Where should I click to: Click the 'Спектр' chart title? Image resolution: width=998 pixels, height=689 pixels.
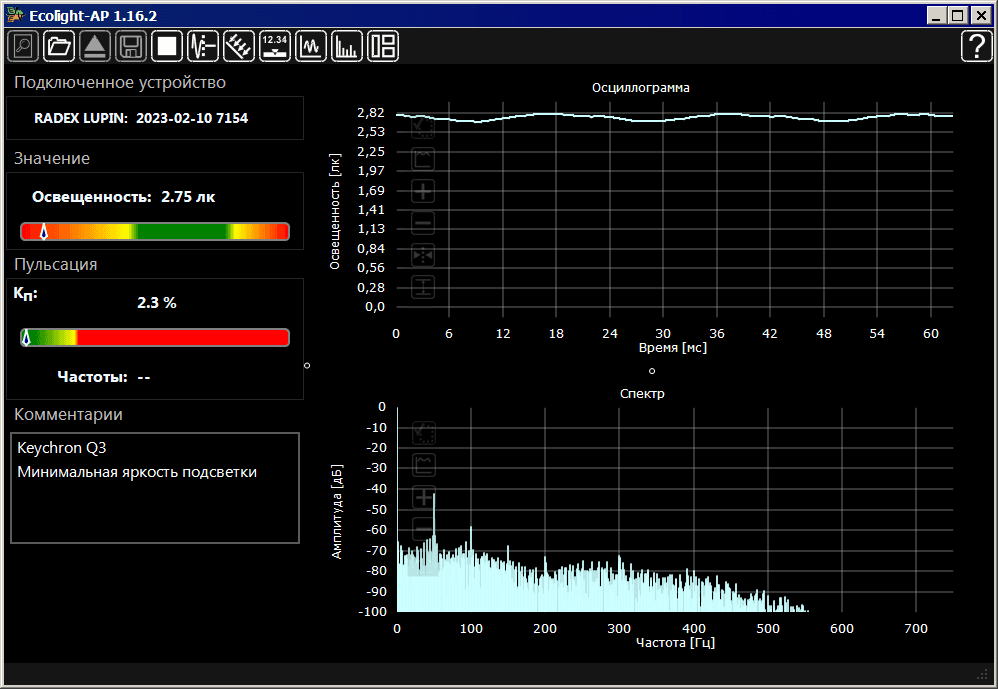[642, 394]
